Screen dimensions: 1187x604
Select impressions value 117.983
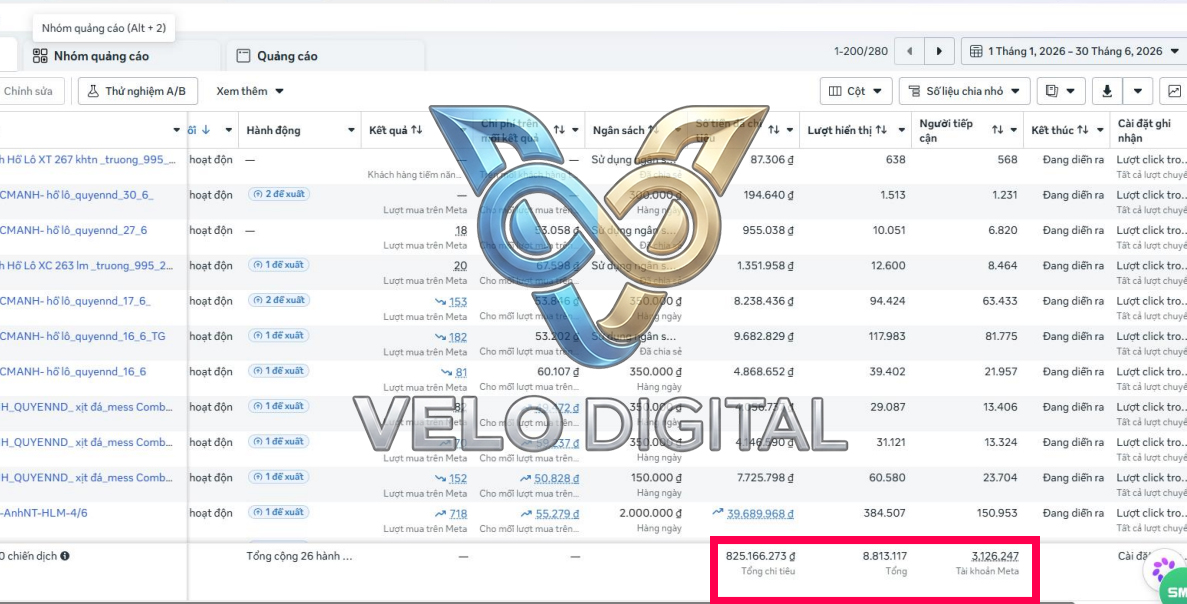(885, 336)
